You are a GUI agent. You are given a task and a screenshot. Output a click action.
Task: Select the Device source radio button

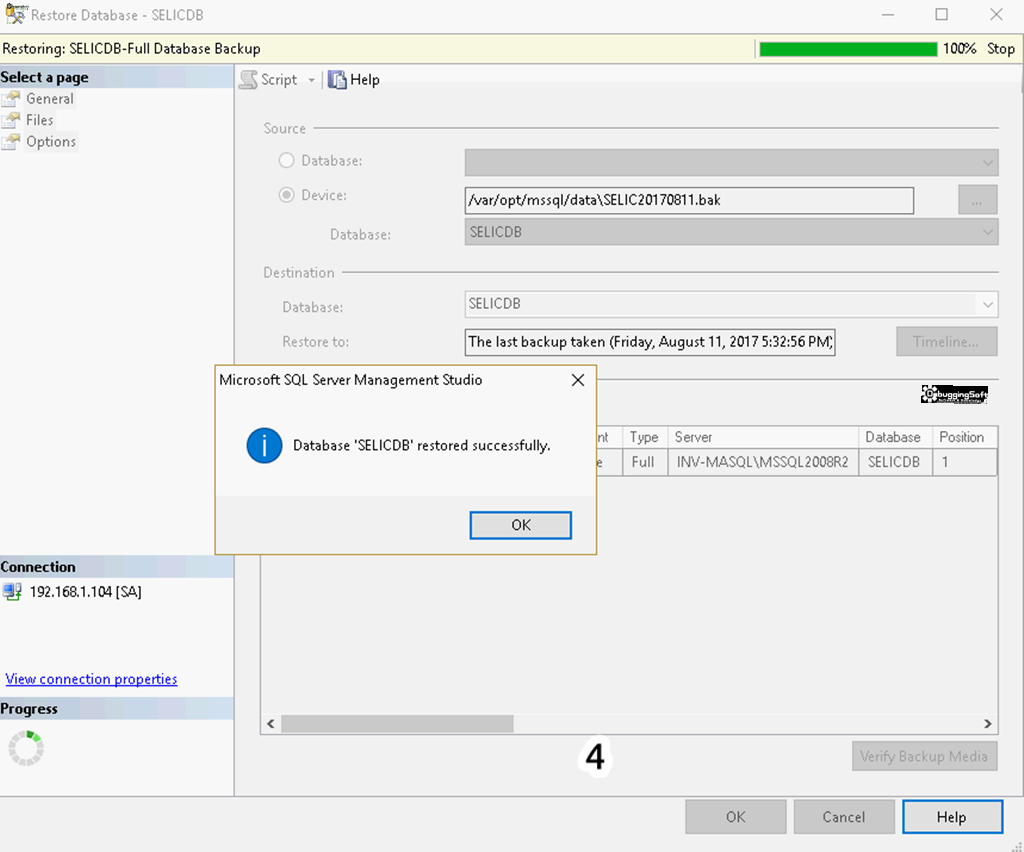[x=287, y=195]
